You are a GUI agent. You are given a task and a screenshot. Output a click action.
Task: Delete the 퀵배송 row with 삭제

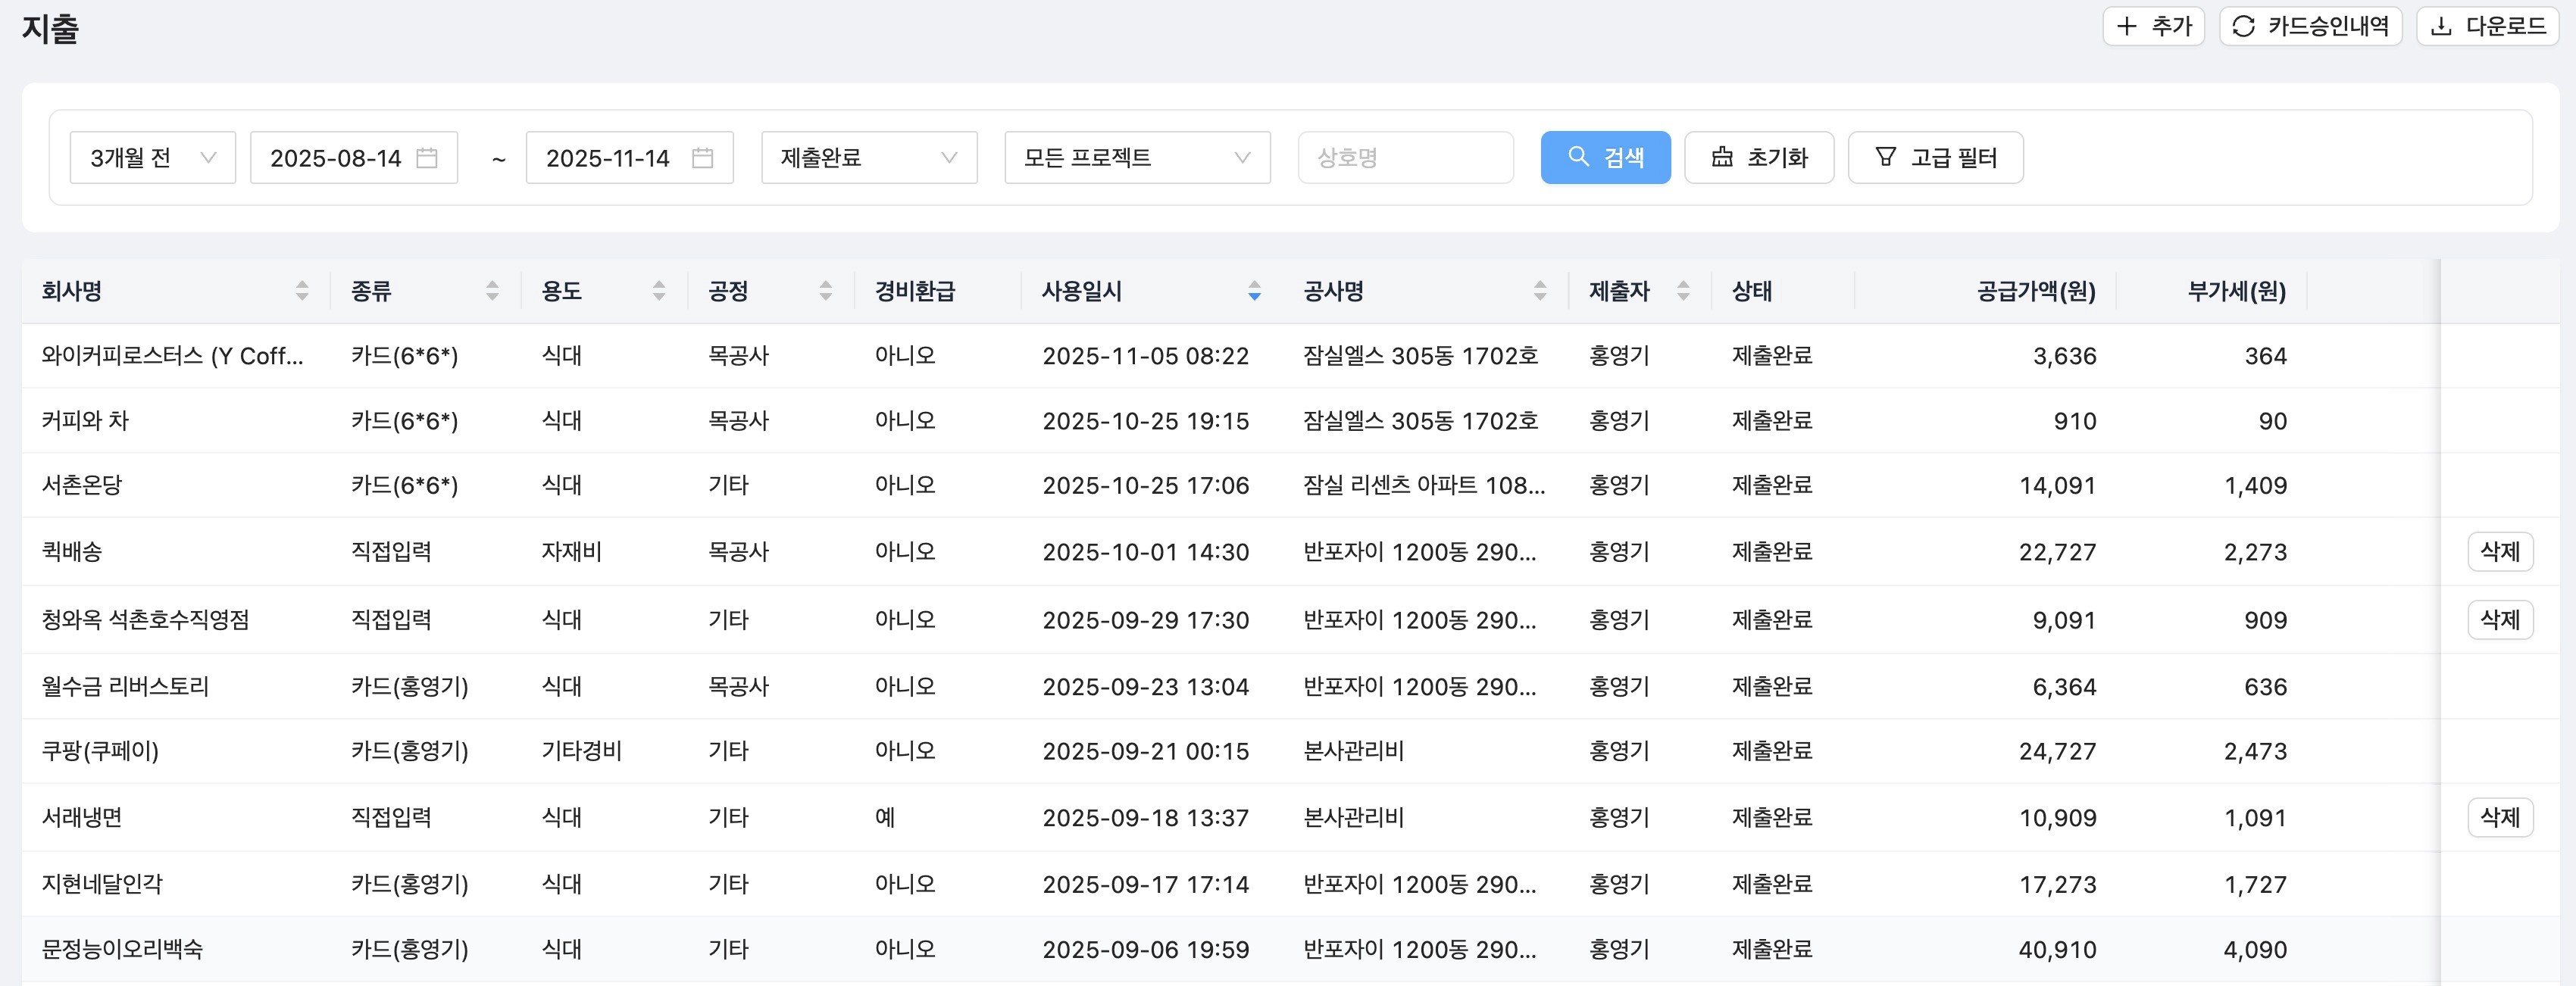pyautogui.click(x=2499, y=552)
